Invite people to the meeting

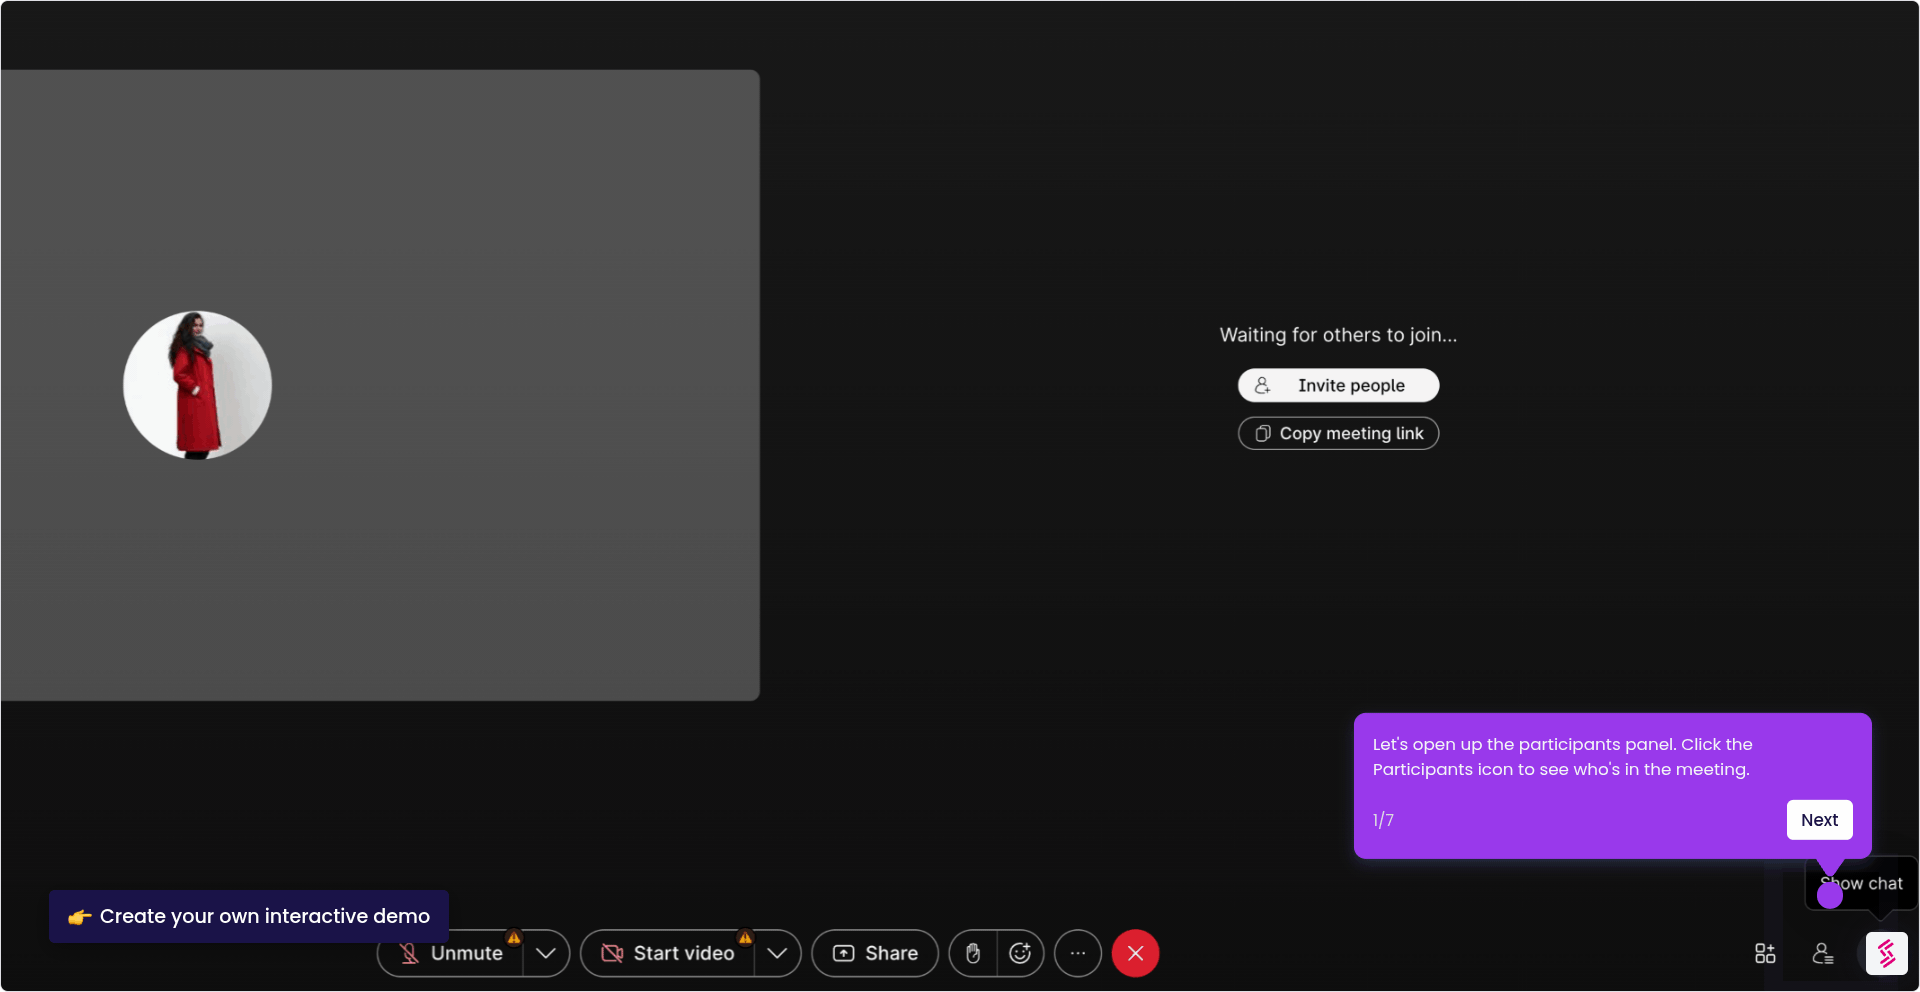(x=1338, y=385)
